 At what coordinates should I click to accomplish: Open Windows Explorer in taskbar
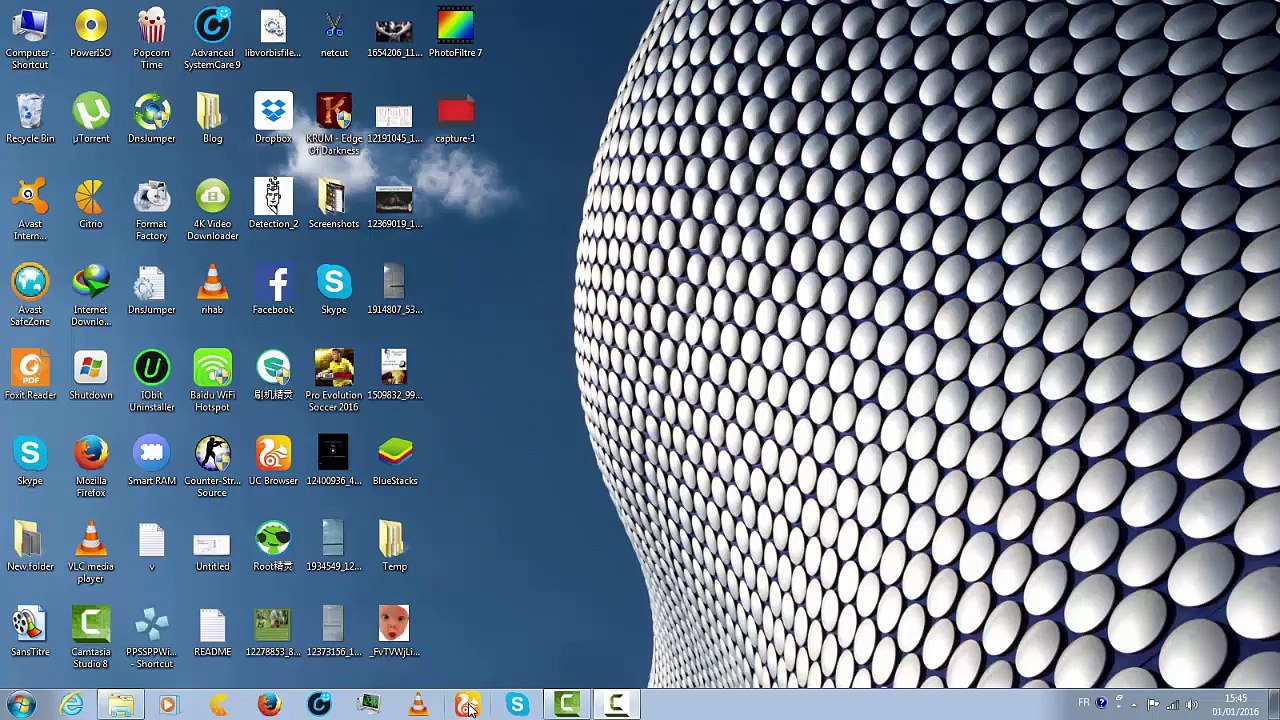120,705
